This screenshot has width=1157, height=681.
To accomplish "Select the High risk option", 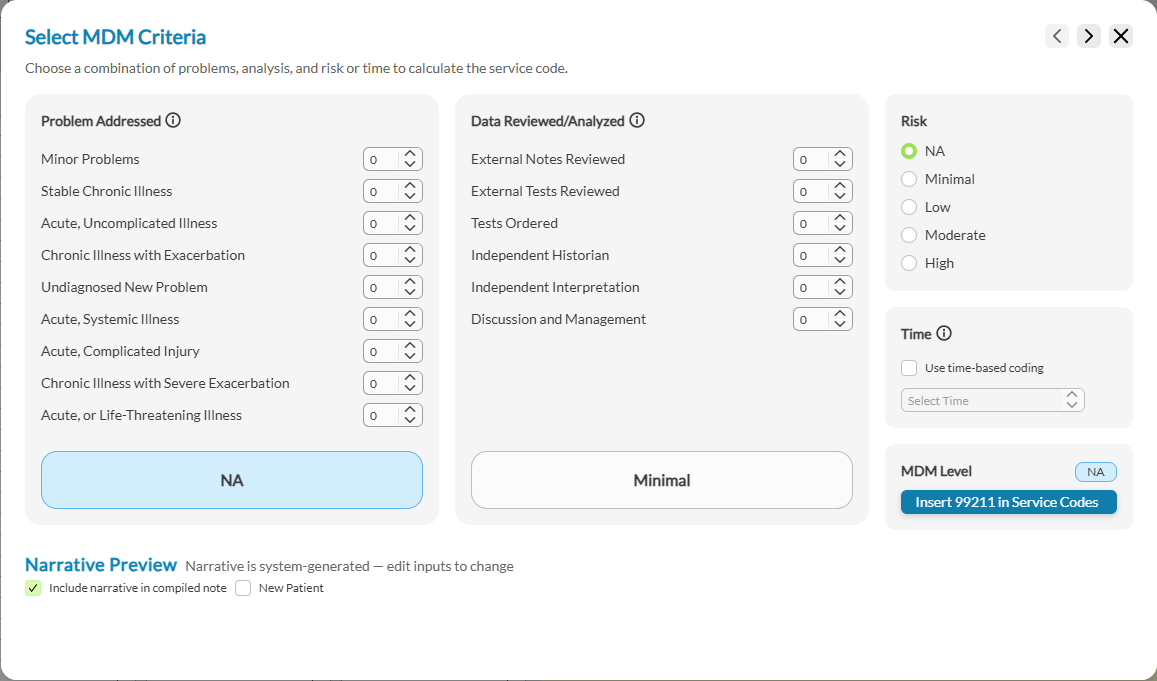I will pos(909,263).
